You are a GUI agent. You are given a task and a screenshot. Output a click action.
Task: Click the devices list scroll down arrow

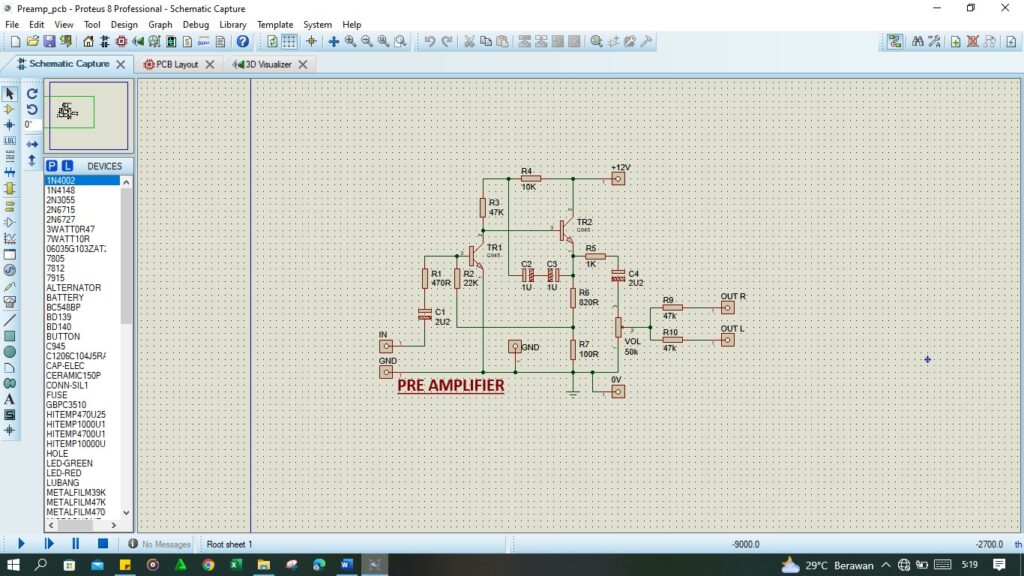click(127, 512)
